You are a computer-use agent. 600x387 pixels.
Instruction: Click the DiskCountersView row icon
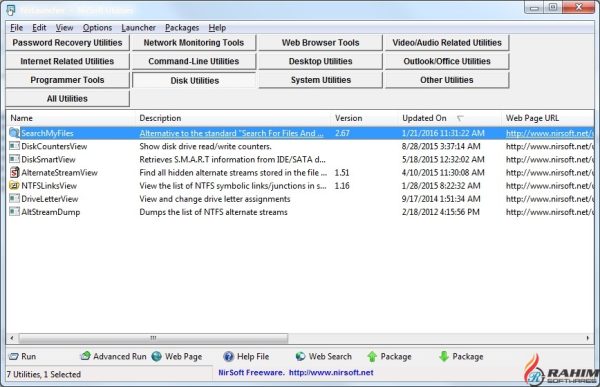(x=14, y=146)
